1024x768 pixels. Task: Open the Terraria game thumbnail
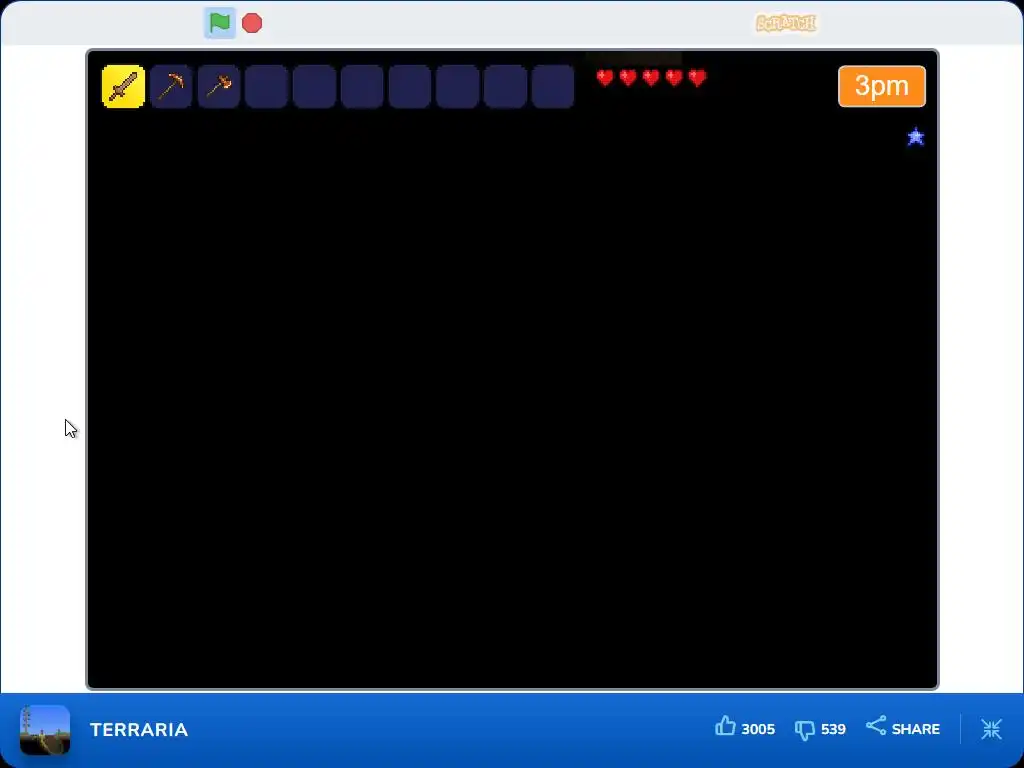point(45,729)
